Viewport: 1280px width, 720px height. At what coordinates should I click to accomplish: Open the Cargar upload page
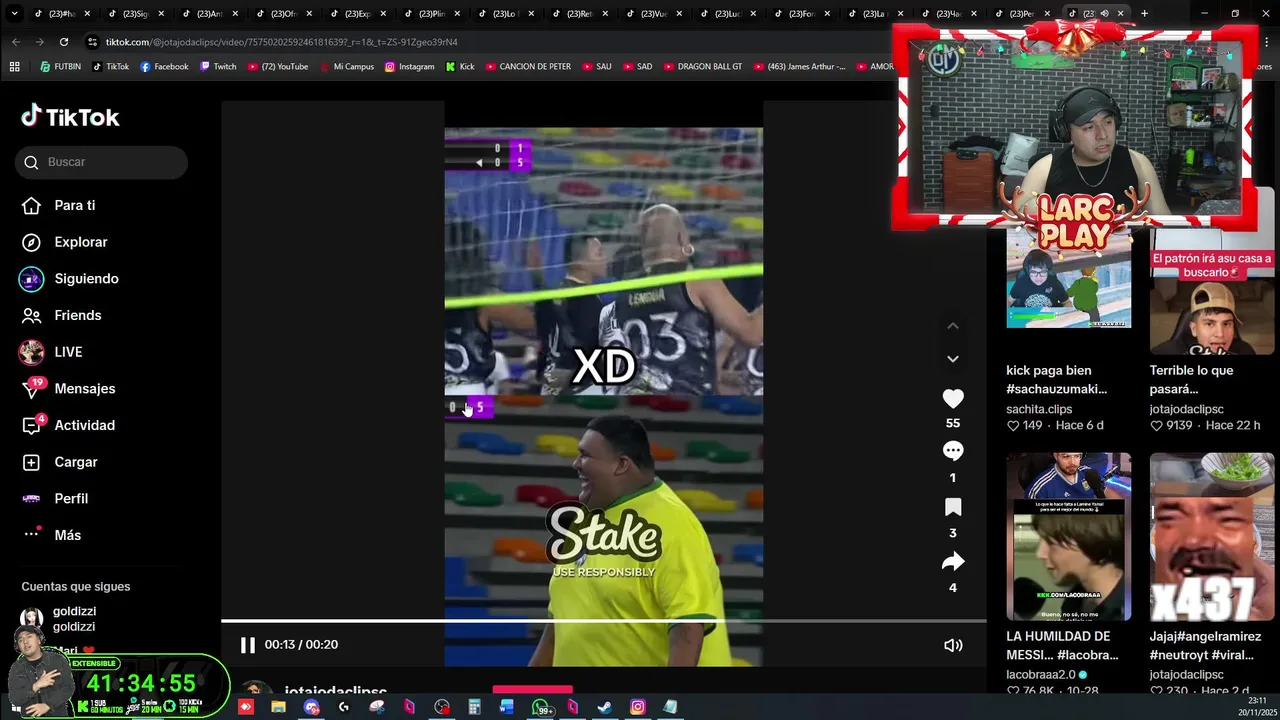click(x=61, y=462)
